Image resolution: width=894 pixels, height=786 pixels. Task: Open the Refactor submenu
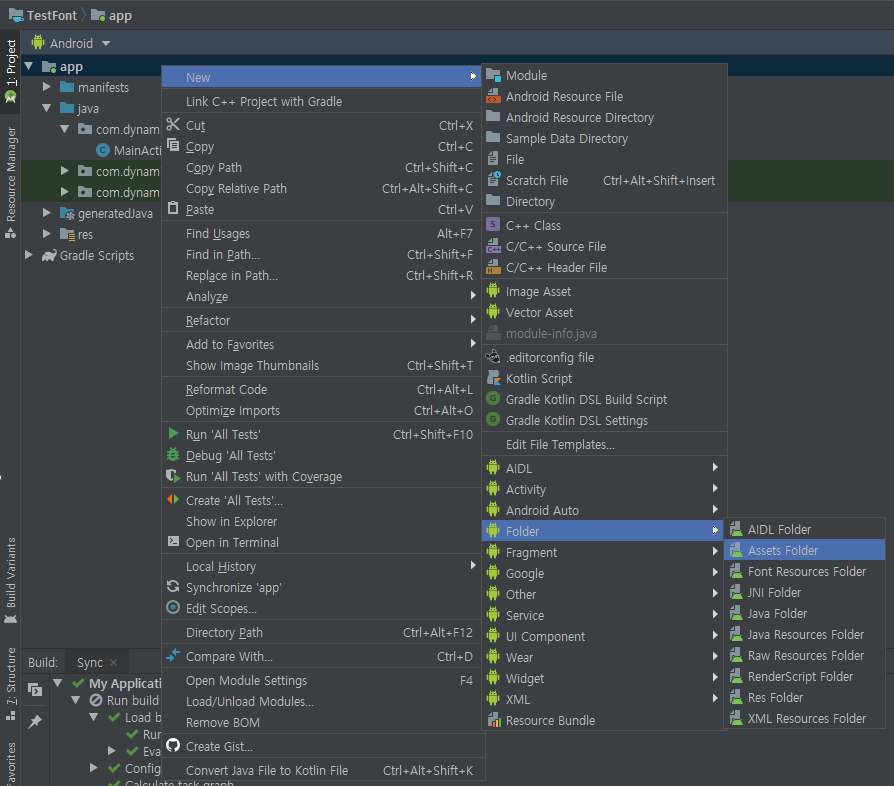pyautogui.click(x=322, y=320)
